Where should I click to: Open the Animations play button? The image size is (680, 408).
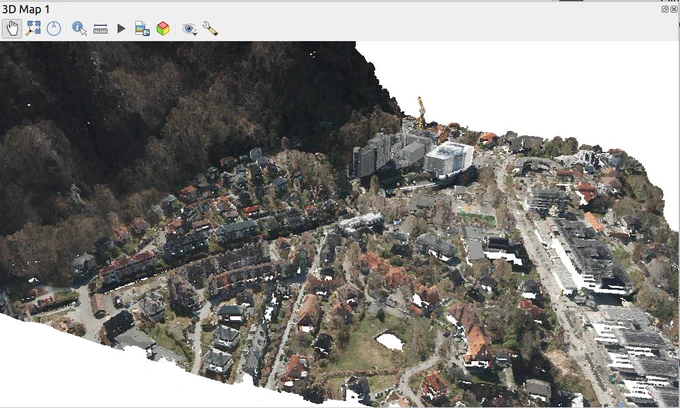click(x=121, y=29)
